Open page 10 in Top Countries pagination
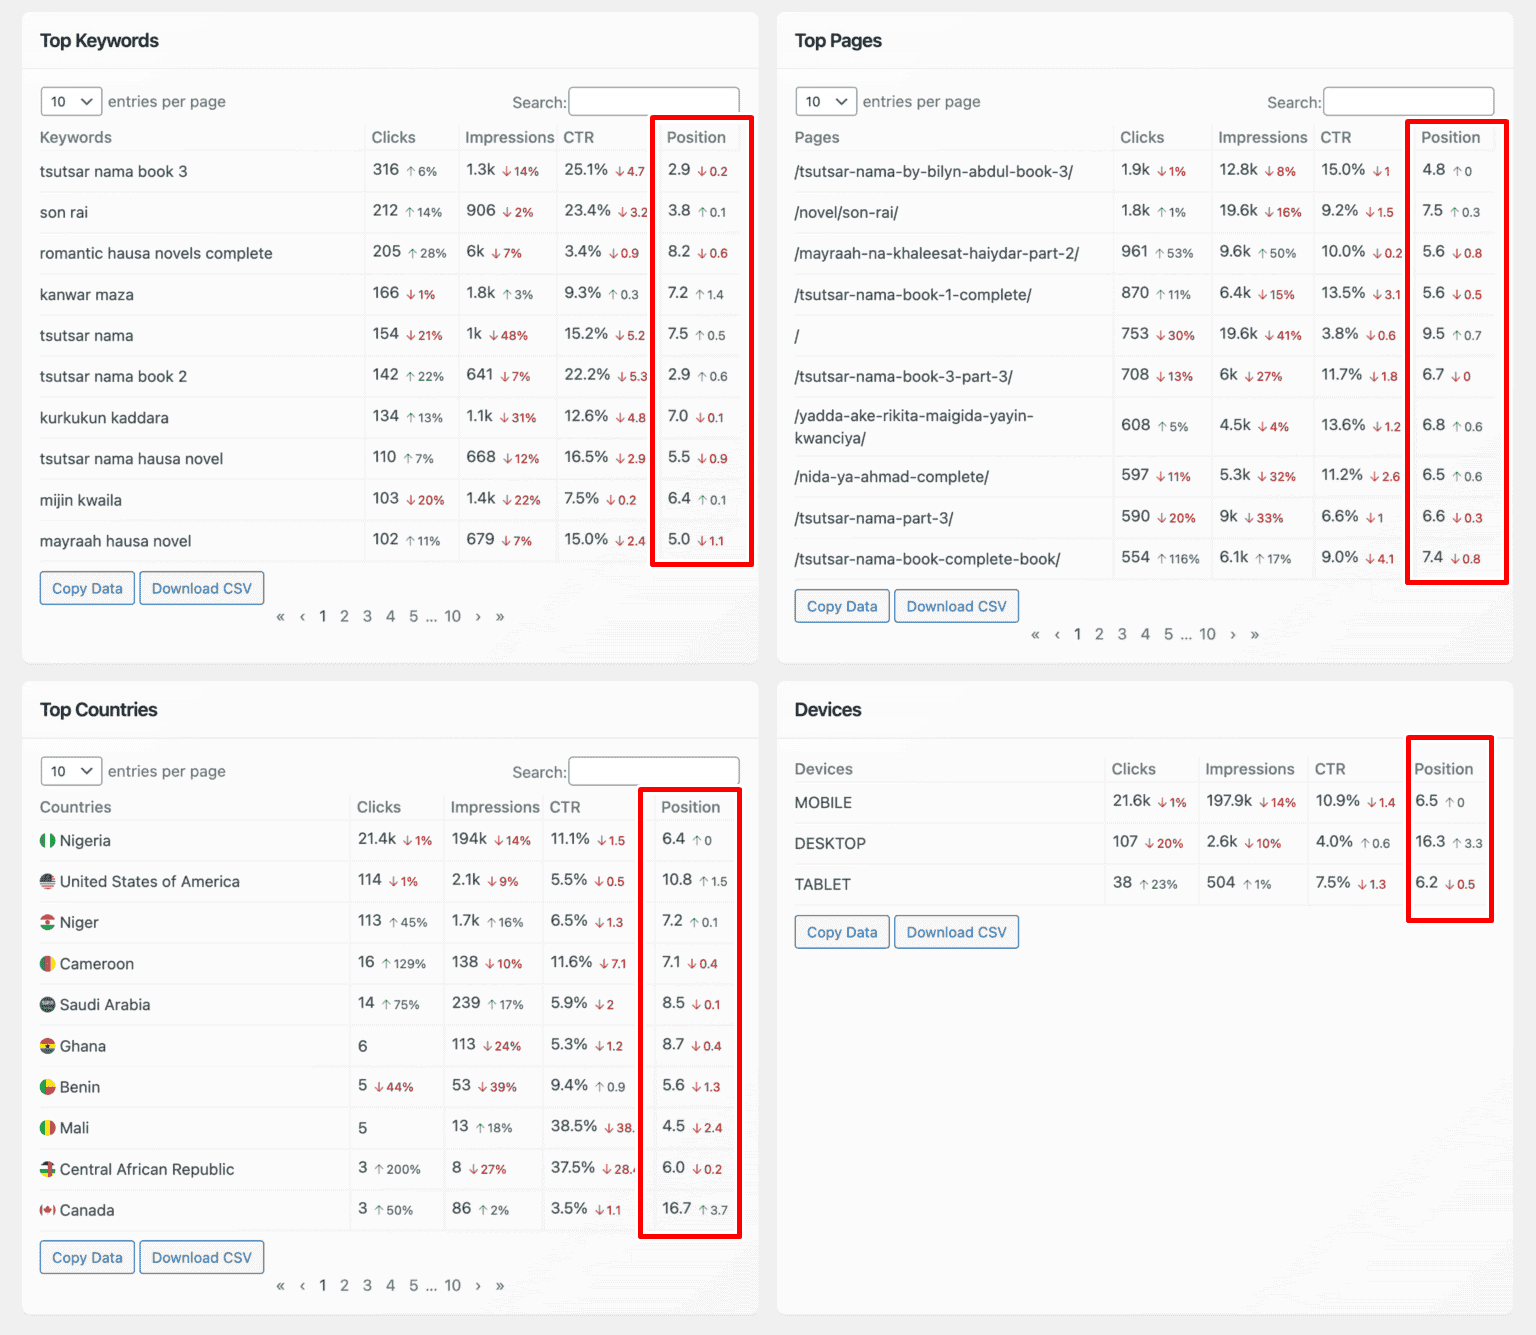1536x1335 pixels. [452, 1285]
